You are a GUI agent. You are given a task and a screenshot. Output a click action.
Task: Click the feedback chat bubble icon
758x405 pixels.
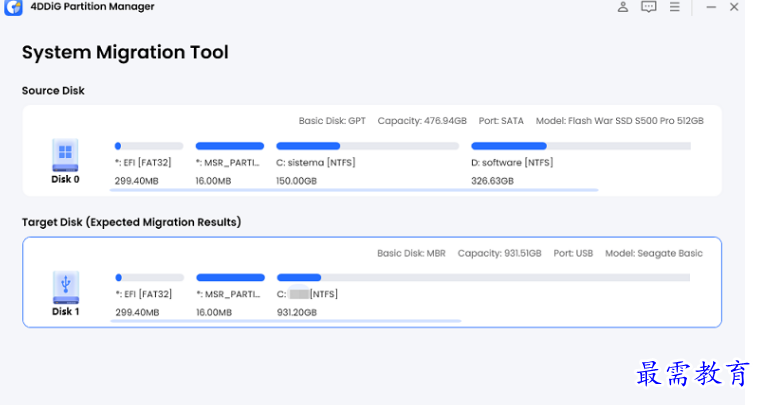tap(649, 7)
